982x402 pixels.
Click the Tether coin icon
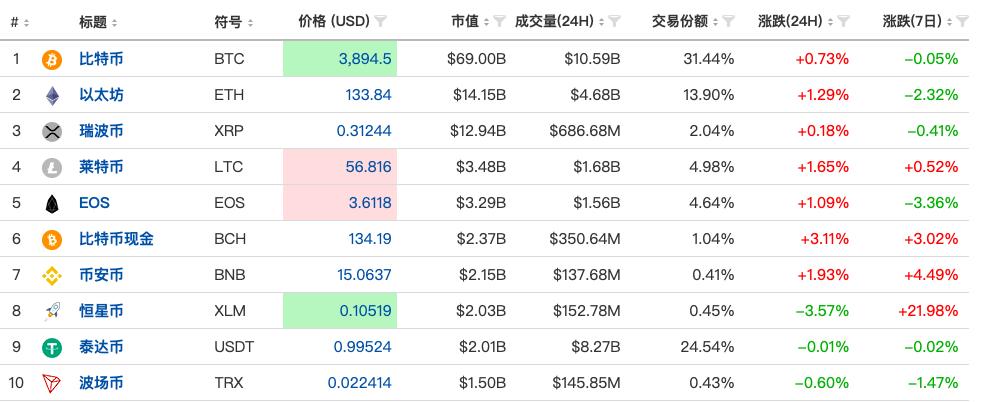click(52, 347)
